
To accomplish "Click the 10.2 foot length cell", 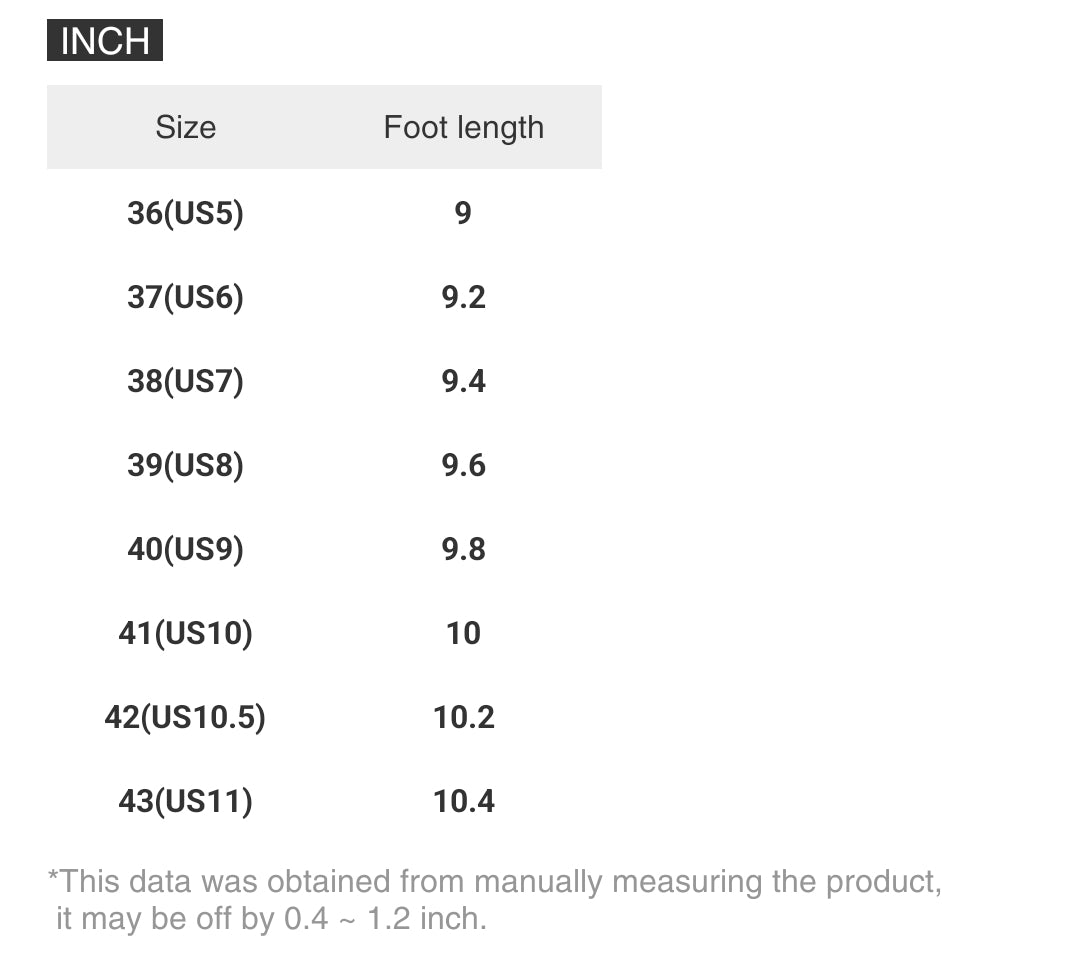I will click(x=463, y=717).
